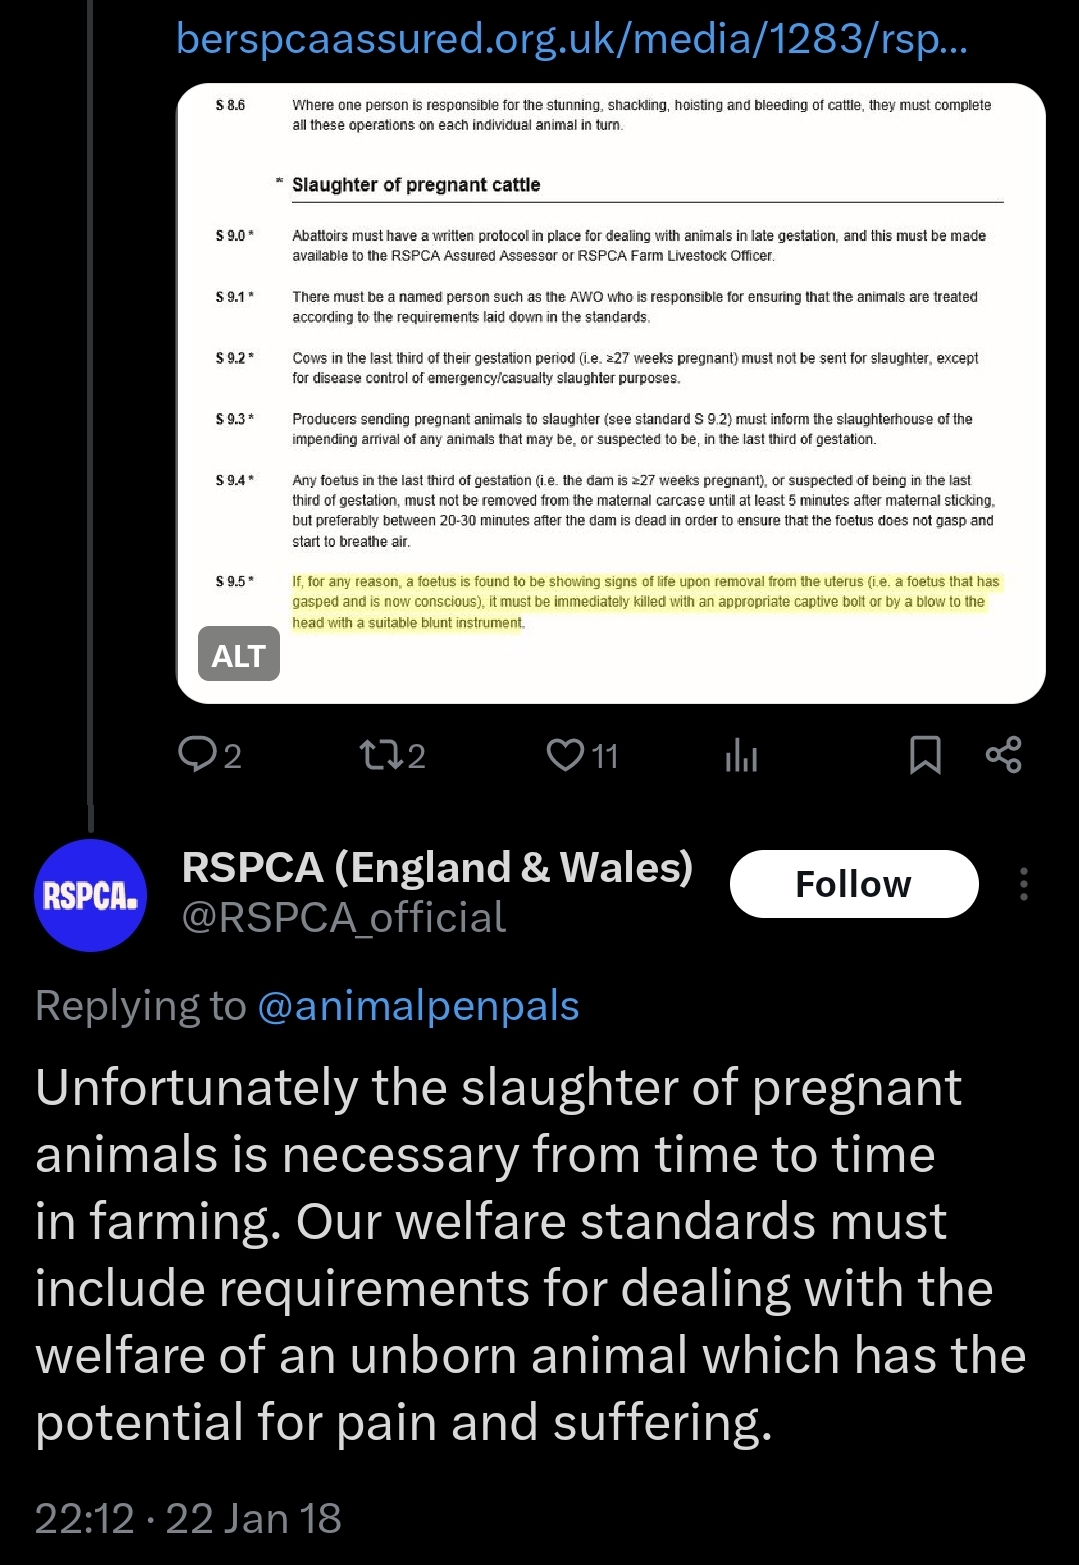1079x1565 pixels.
Task: Open the RSPCA (England & Wales) display name
Action: pos(437,868)
